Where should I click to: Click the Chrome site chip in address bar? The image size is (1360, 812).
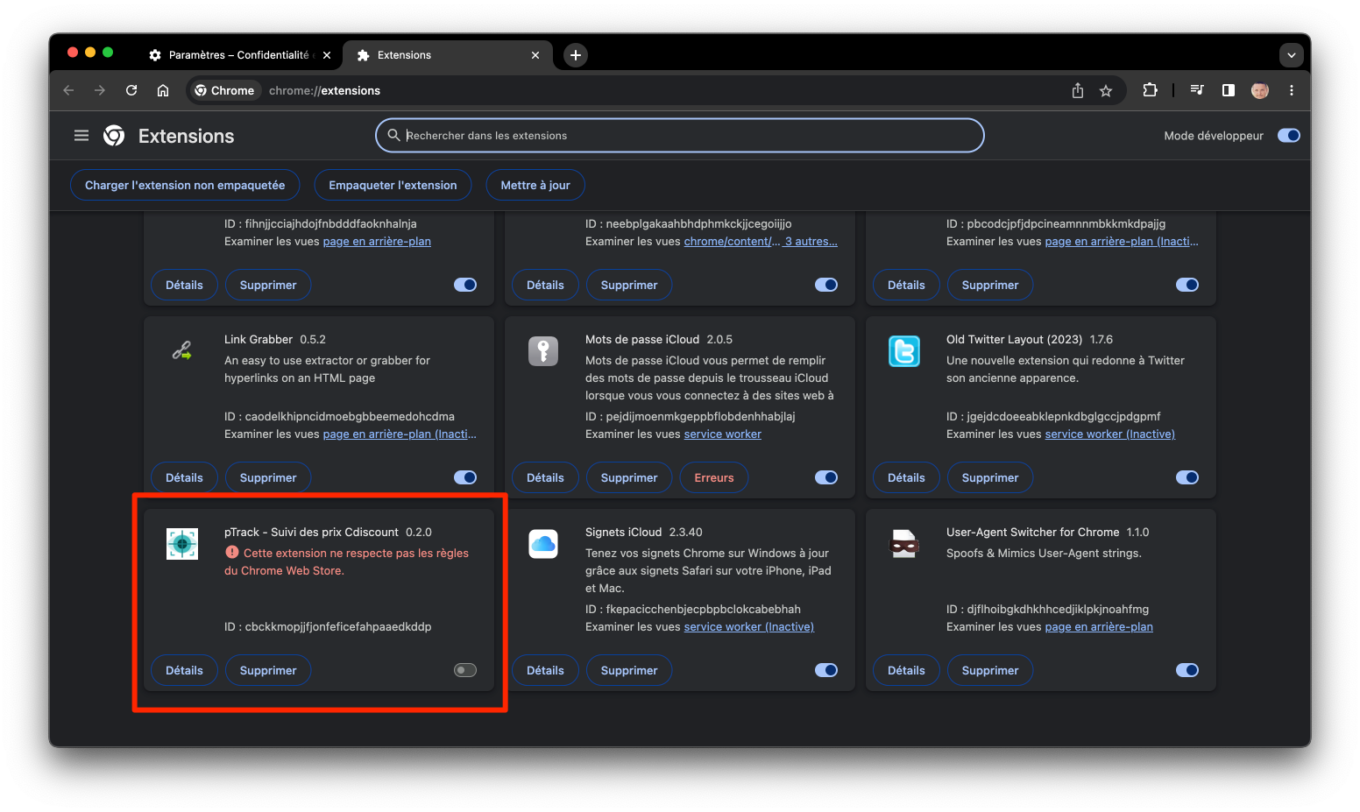click(x=225, y=90)
